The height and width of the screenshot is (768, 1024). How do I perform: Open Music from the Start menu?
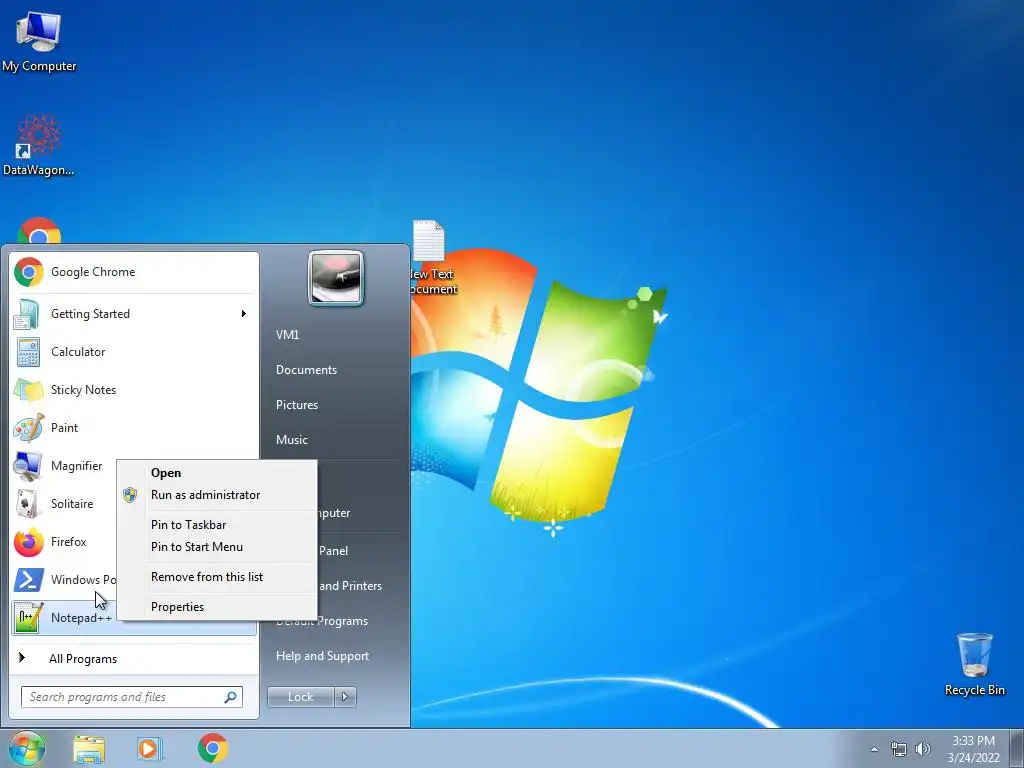292,440
